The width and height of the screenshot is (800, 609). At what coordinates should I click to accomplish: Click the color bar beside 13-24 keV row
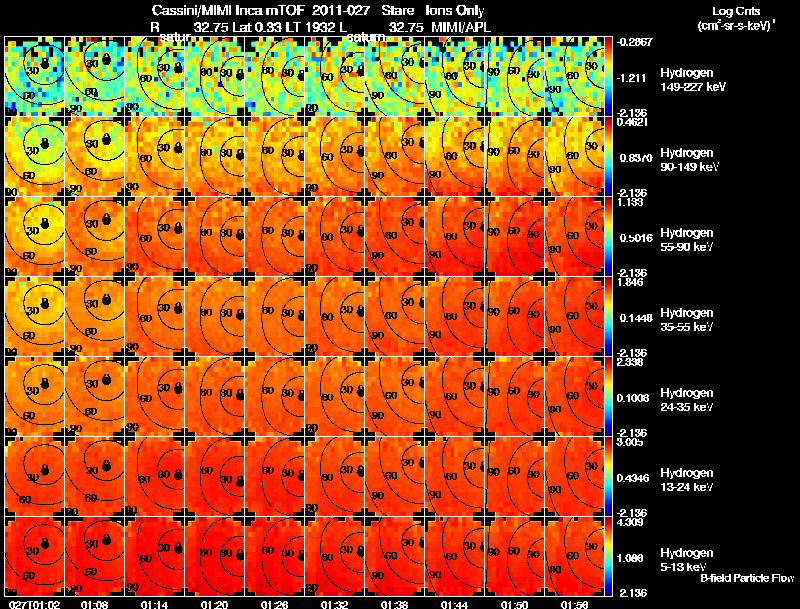tap(608, 476)
